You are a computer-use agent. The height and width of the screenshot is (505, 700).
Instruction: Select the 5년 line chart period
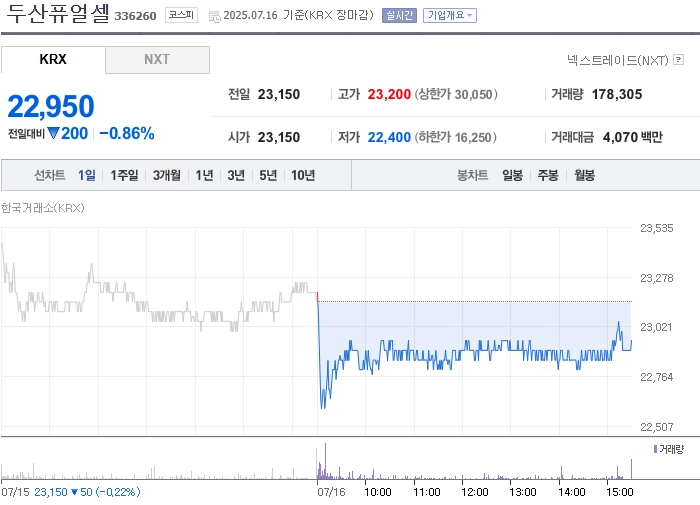pos(268,175)
